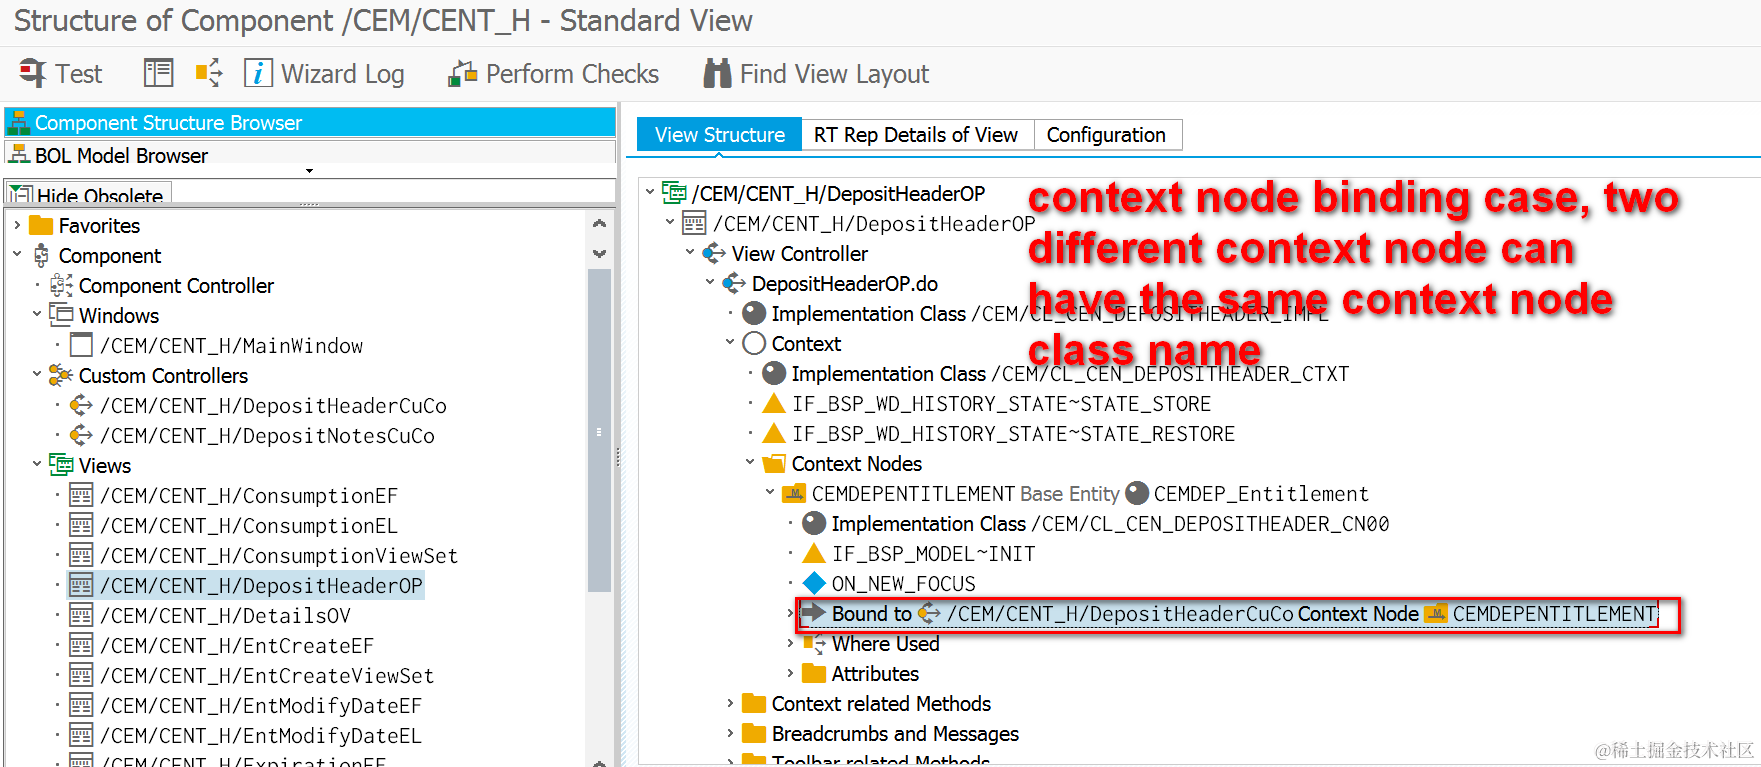1761x767 pixels.
Task: Collapse the CEMDEPENTITLEMENT context node
Action: (770, 493)
